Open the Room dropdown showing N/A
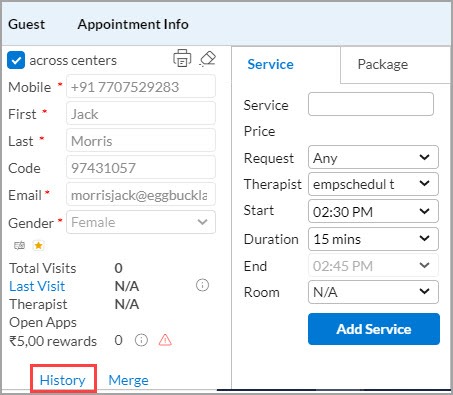Image resolution: width=453 pixels, height=395 pixels. pos(373,292)
